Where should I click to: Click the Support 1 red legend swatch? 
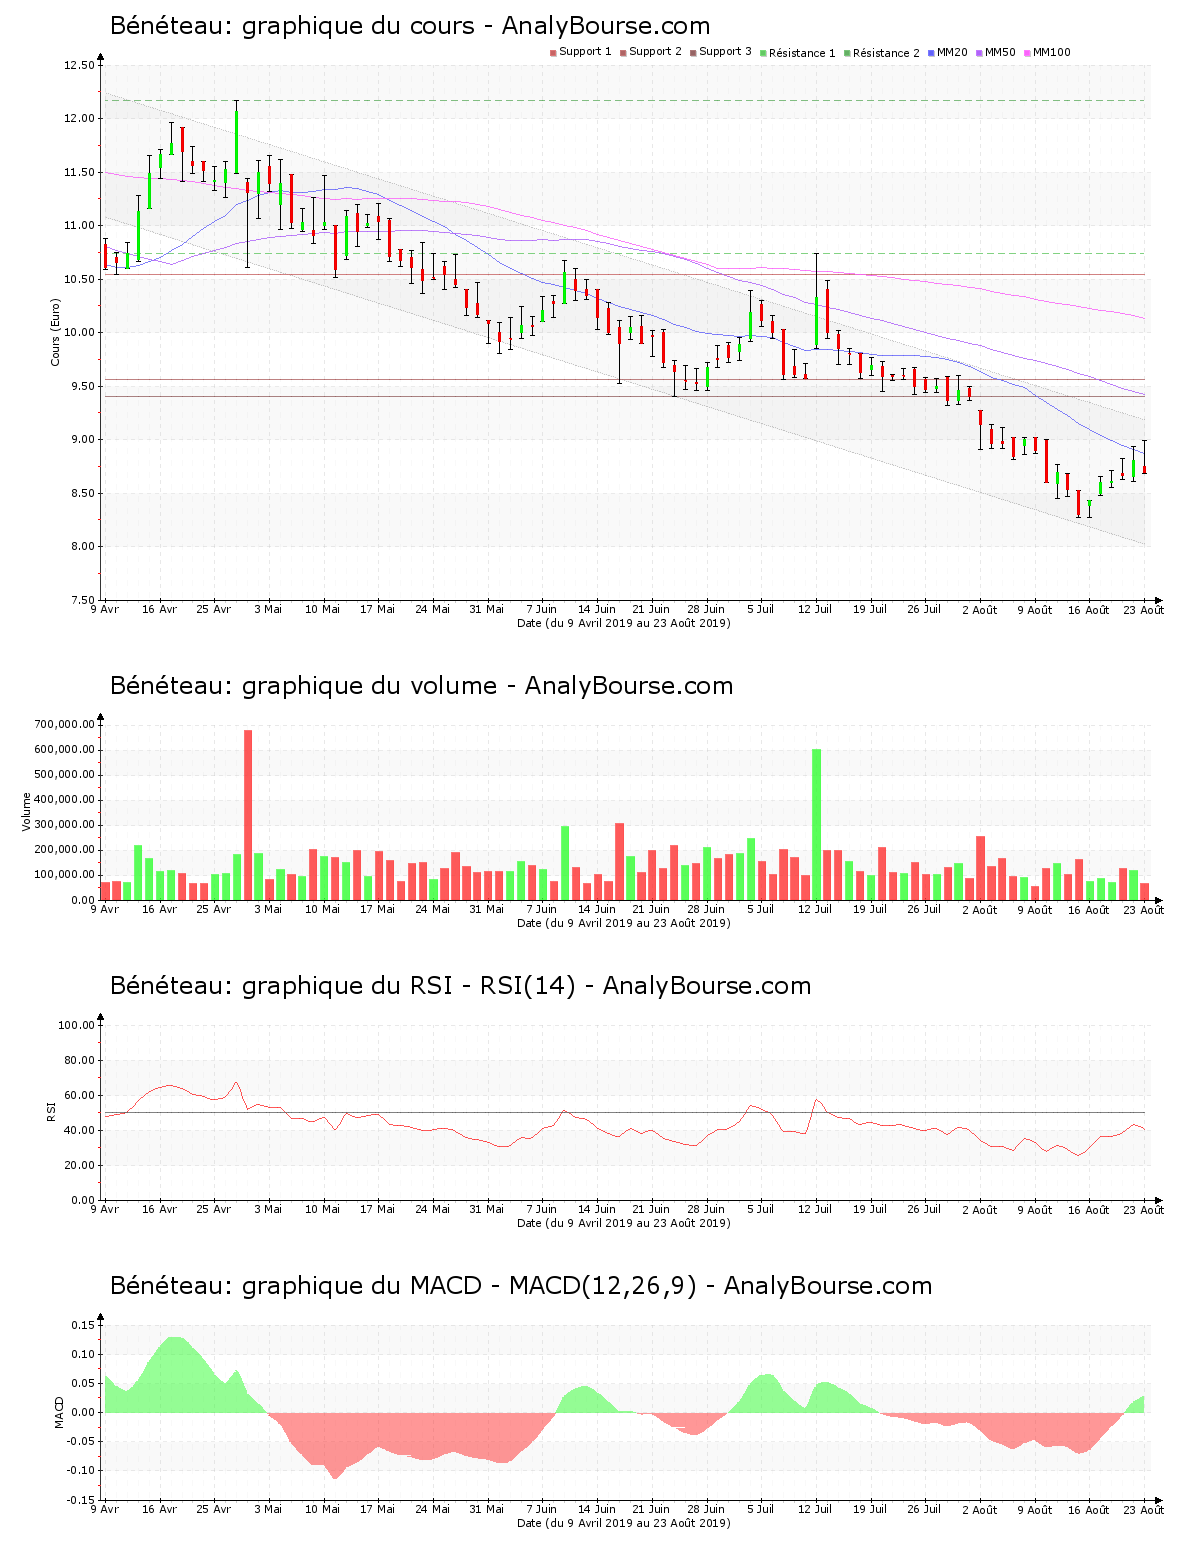[553, 53]
